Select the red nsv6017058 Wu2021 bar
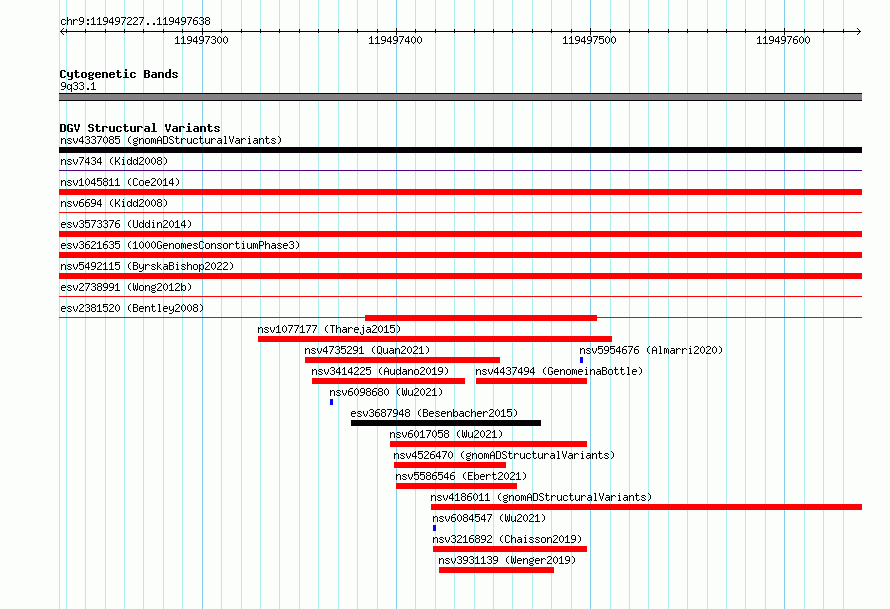This screenshot has height=609, width=890. 488,444
